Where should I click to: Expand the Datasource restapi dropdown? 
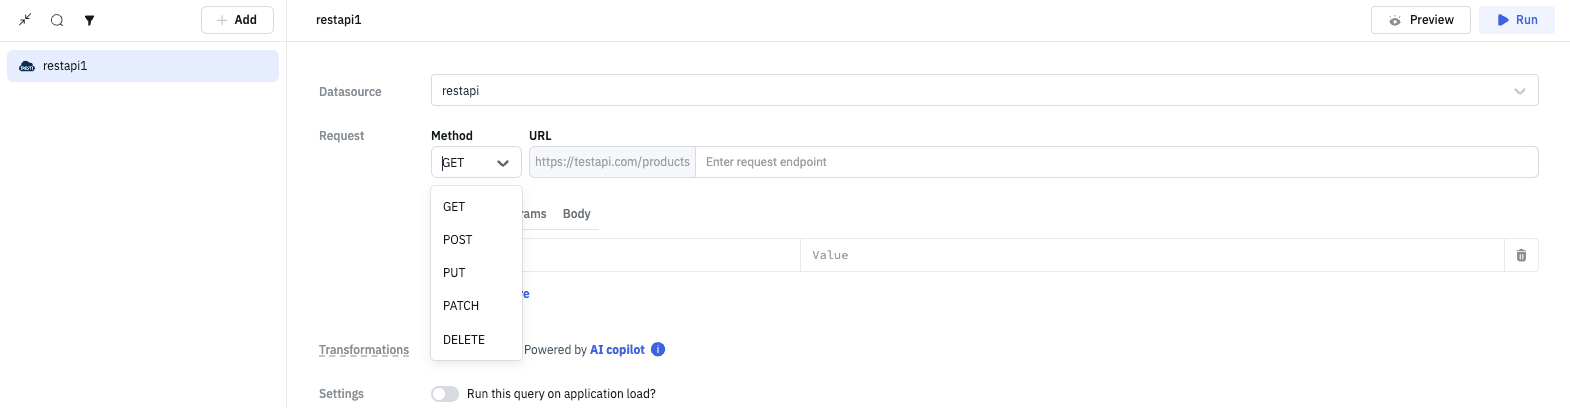(x=1519, y=91)
